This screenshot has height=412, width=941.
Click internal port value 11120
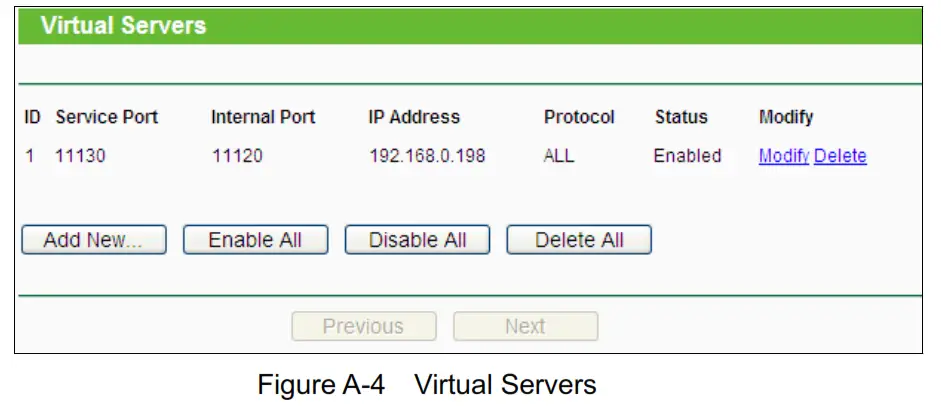pyautogui.click(x=238, y=156)
